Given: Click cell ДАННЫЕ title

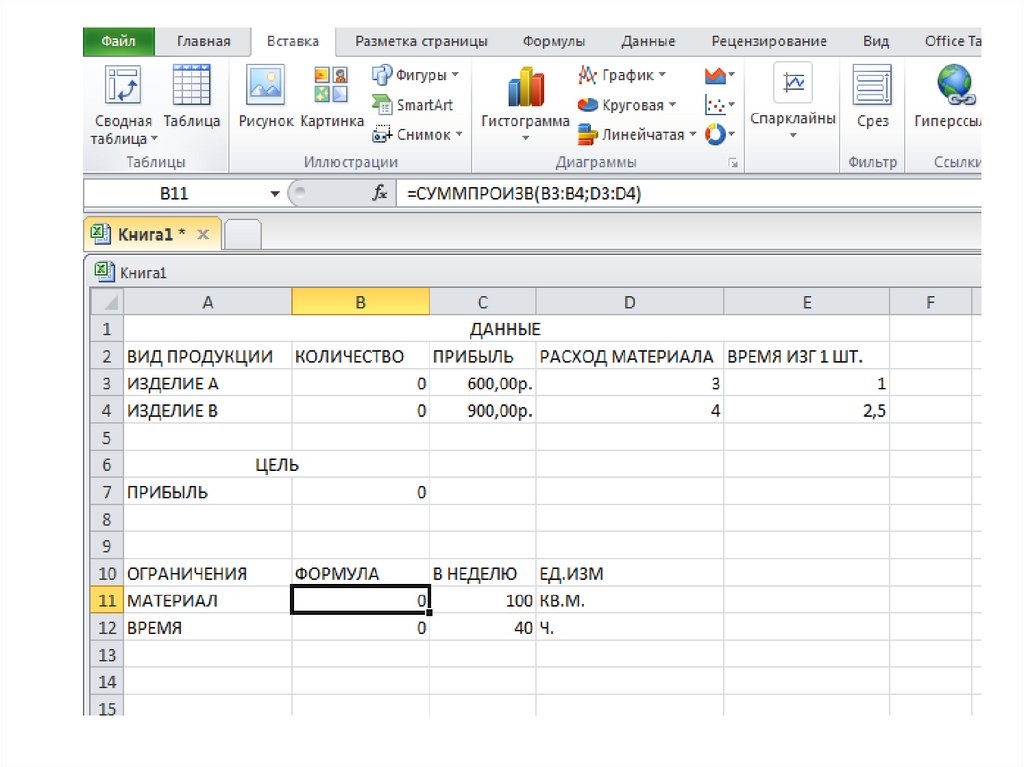Looking at the screenshot, I should pyautogui.click(x=505, y=329).
